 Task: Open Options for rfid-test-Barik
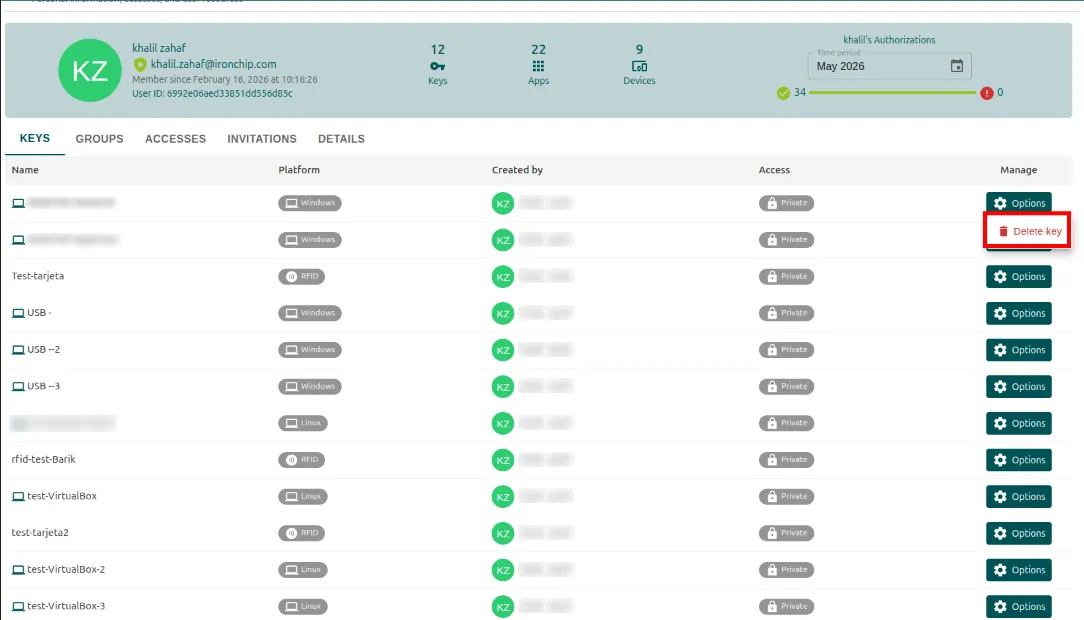pos(1018,460)
